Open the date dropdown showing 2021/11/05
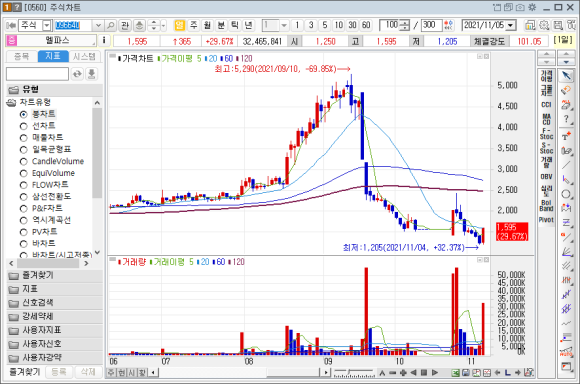The height and width of the screenshot is (384, 580). tap(511, 25)
